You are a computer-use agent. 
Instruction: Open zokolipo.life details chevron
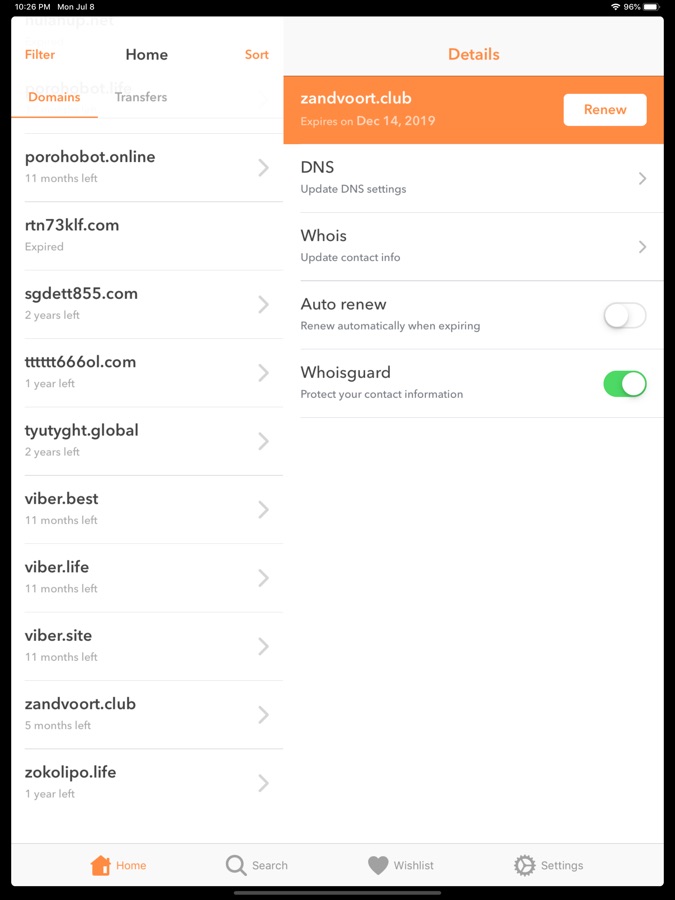click(263, 783)
